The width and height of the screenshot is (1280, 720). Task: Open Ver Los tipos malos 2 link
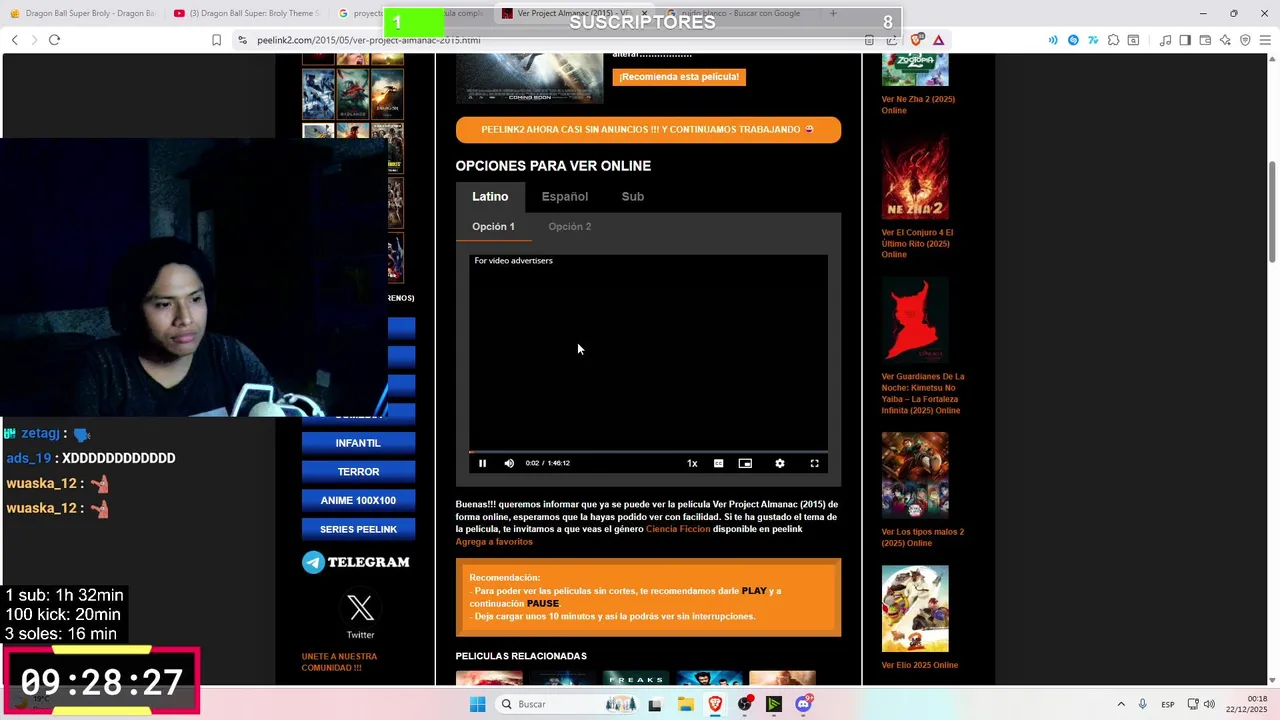[922, 538]
